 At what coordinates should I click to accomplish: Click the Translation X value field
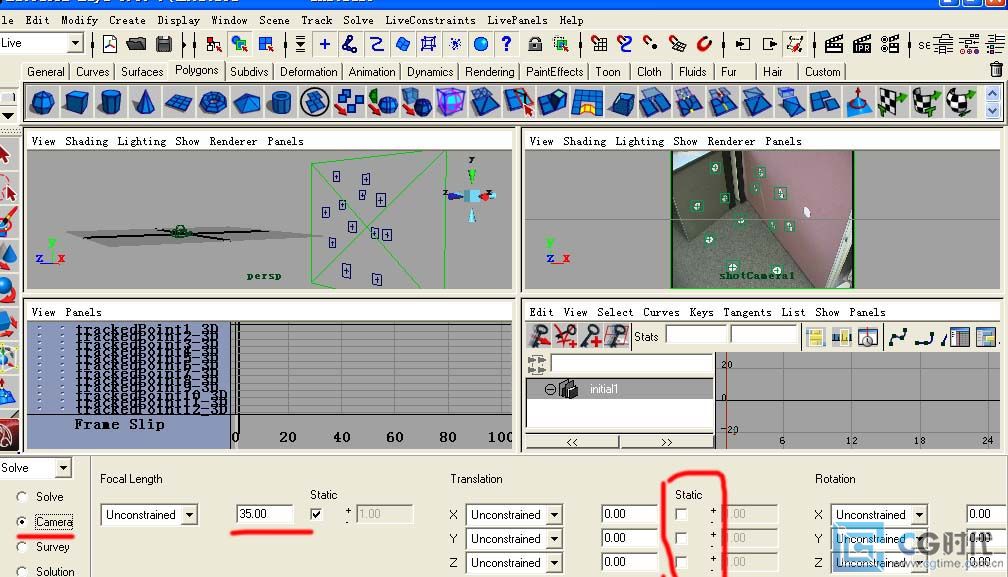(629, 514)
